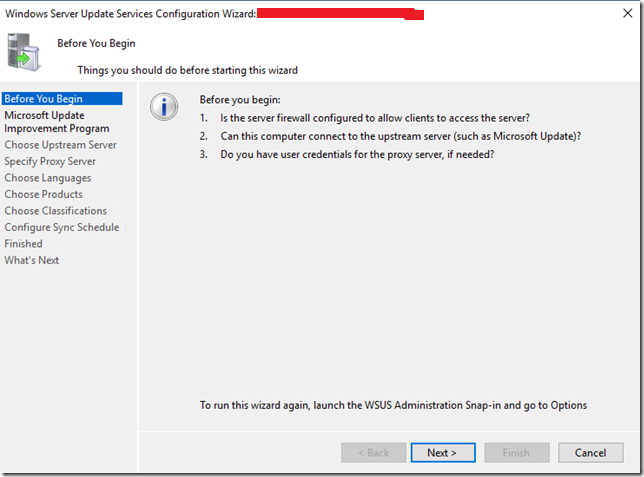Click the 'Before You Begin' header title

(x=97, y=44)
